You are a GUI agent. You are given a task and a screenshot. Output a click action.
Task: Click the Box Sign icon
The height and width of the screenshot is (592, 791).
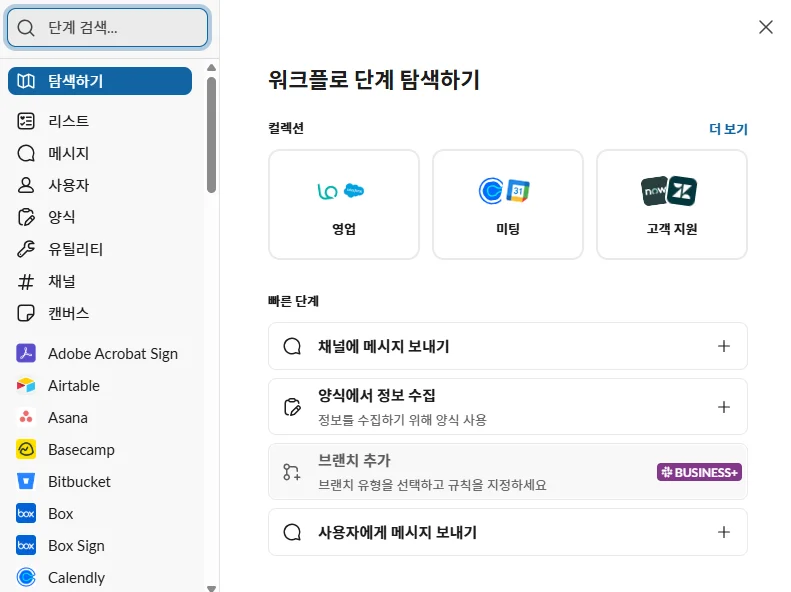(27, 545)
